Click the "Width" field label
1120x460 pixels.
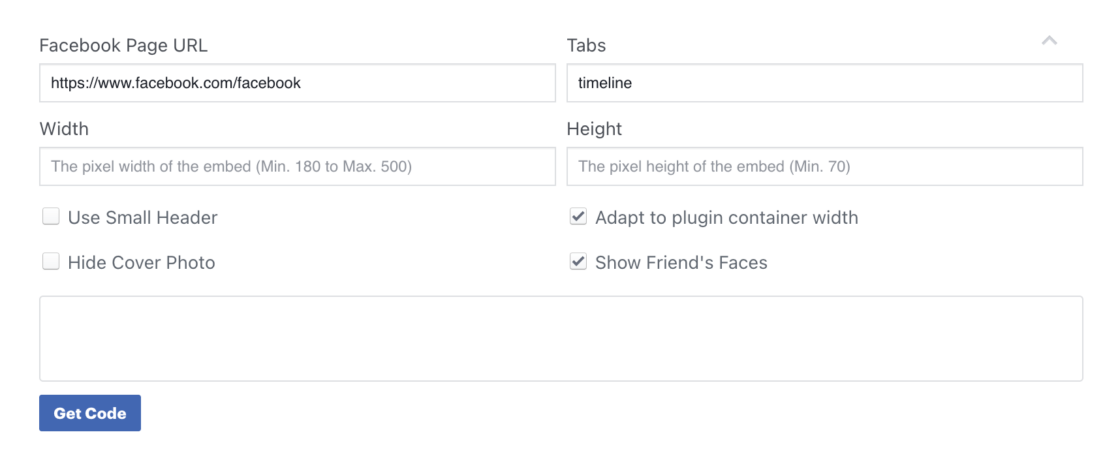(64, 129)
